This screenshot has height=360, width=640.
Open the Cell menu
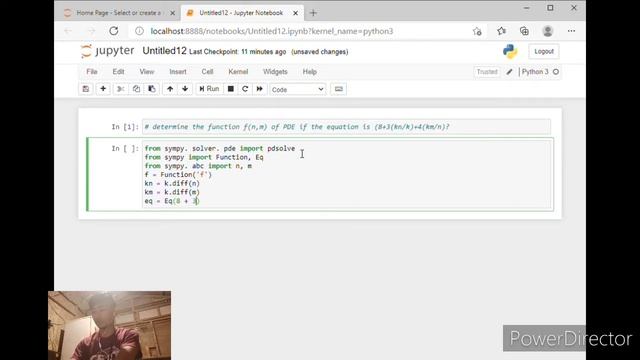(x=207, y=72)
